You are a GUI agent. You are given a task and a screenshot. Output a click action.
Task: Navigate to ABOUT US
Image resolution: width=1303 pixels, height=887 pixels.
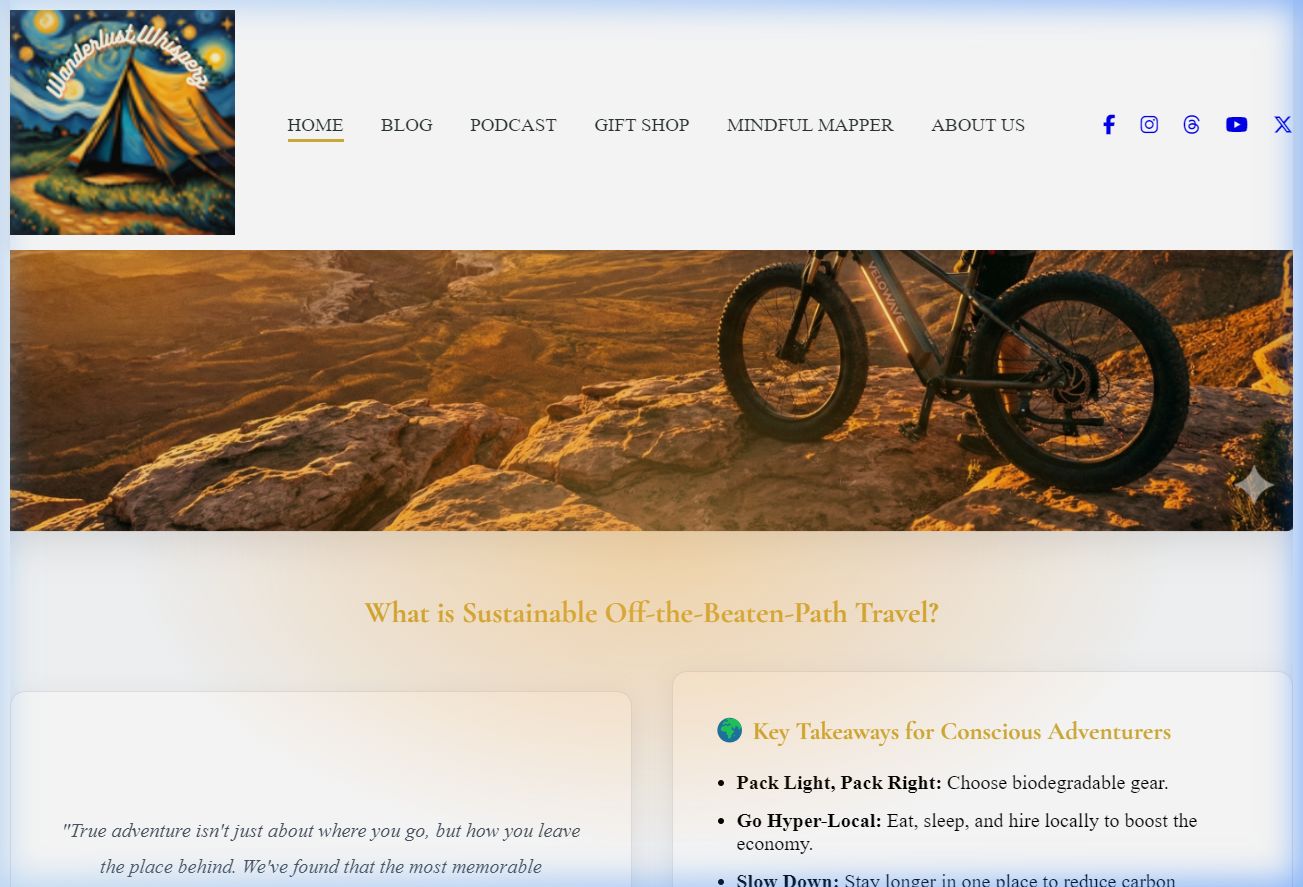978,125
